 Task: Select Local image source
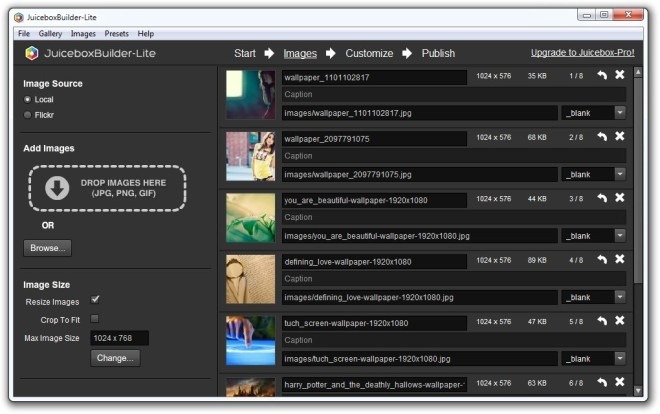tap(28, 100)
